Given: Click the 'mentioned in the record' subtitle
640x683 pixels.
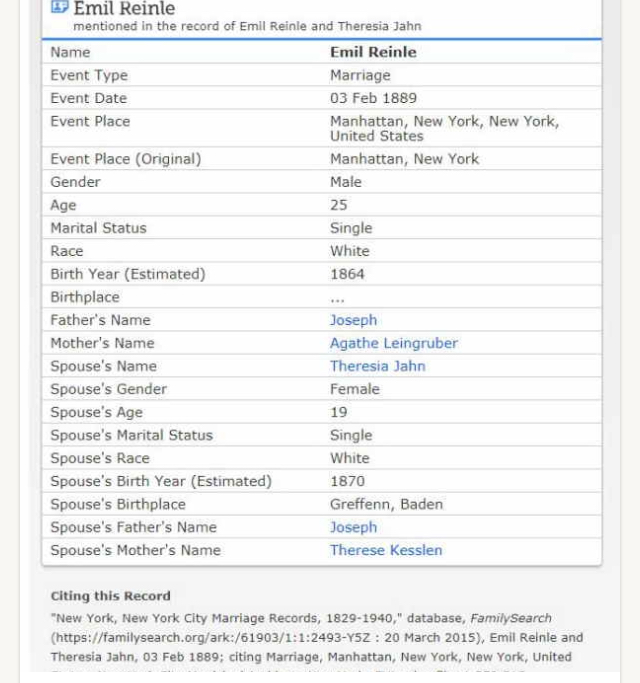Looking at the screenshot, I should pos(247,26).
